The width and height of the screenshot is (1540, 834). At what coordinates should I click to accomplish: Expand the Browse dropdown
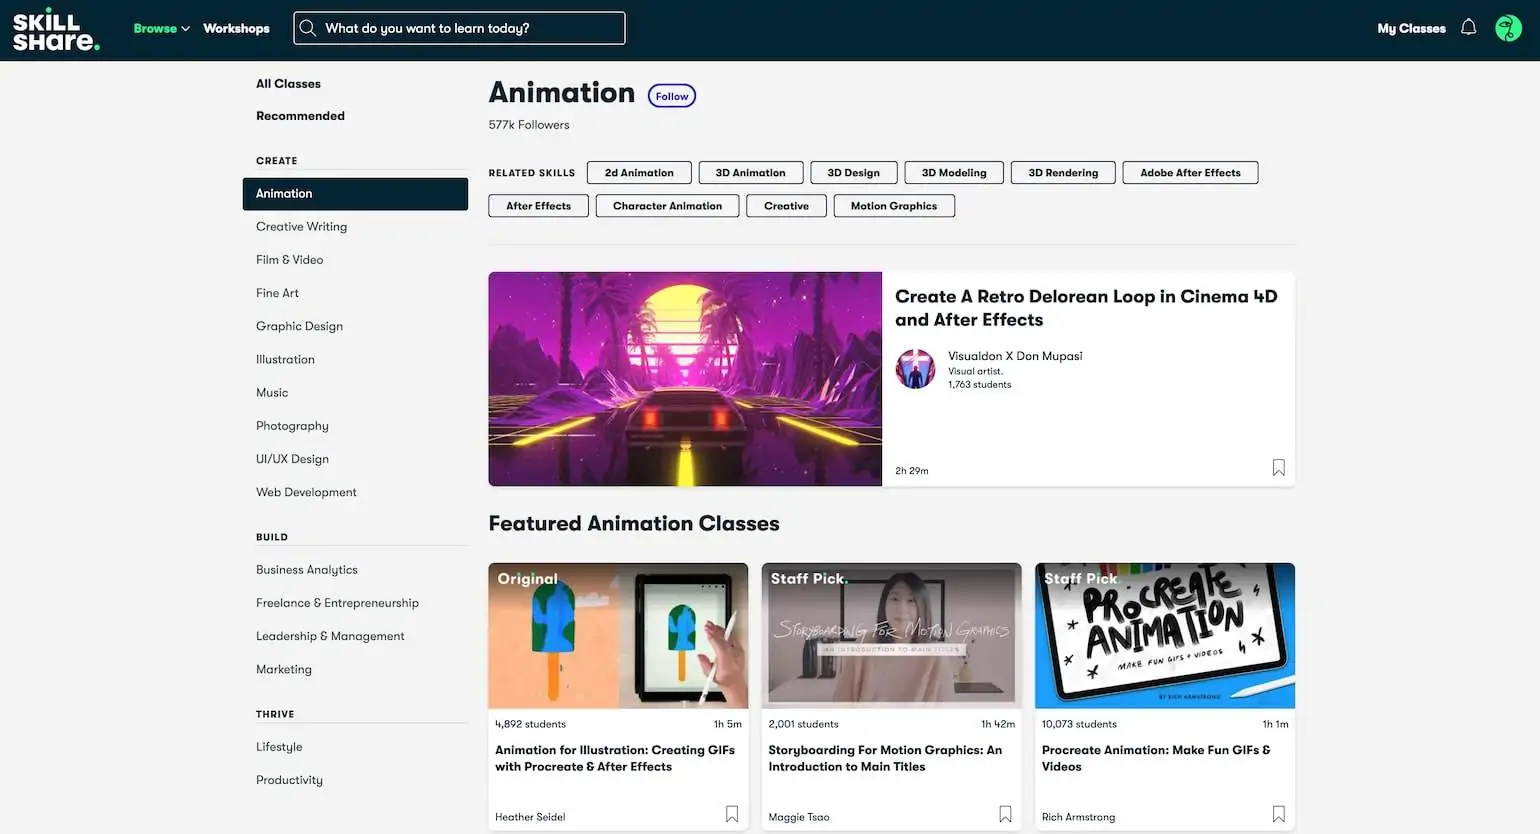161,28
